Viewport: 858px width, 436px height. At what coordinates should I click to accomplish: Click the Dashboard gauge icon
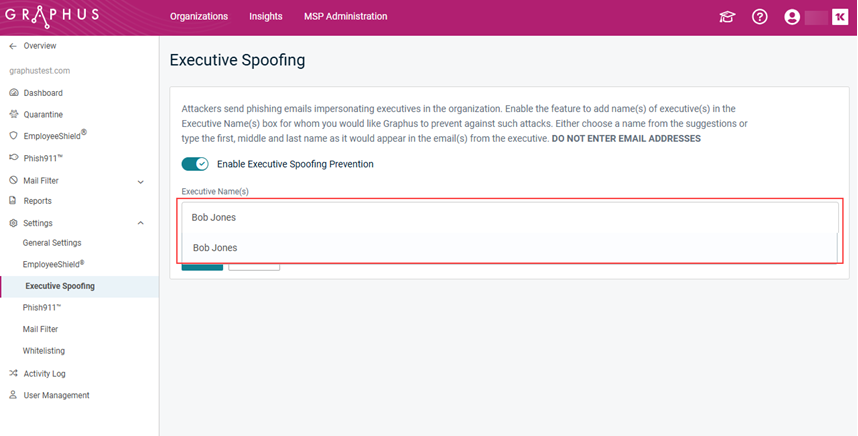pos(14,92)
